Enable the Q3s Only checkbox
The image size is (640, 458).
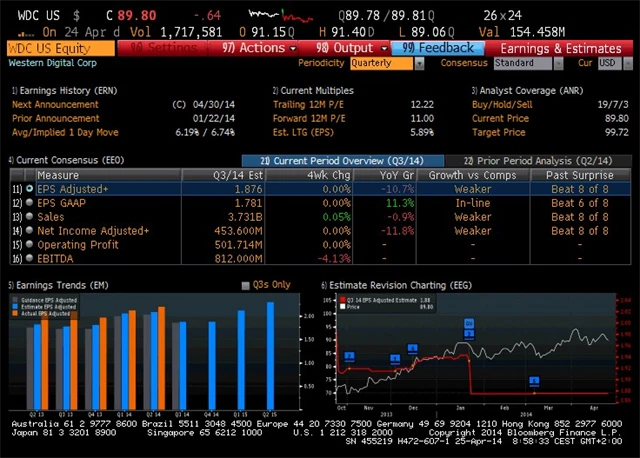coord(246,285)
